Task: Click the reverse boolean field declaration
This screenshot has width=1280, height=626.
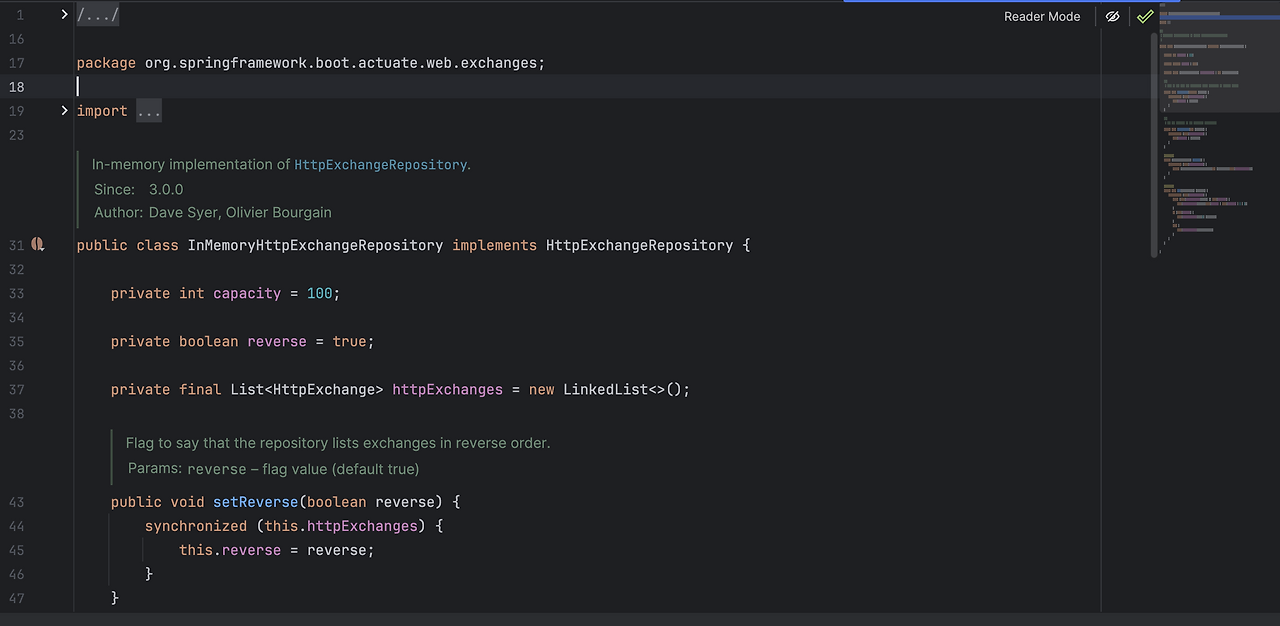Action: tap(277, 341)
